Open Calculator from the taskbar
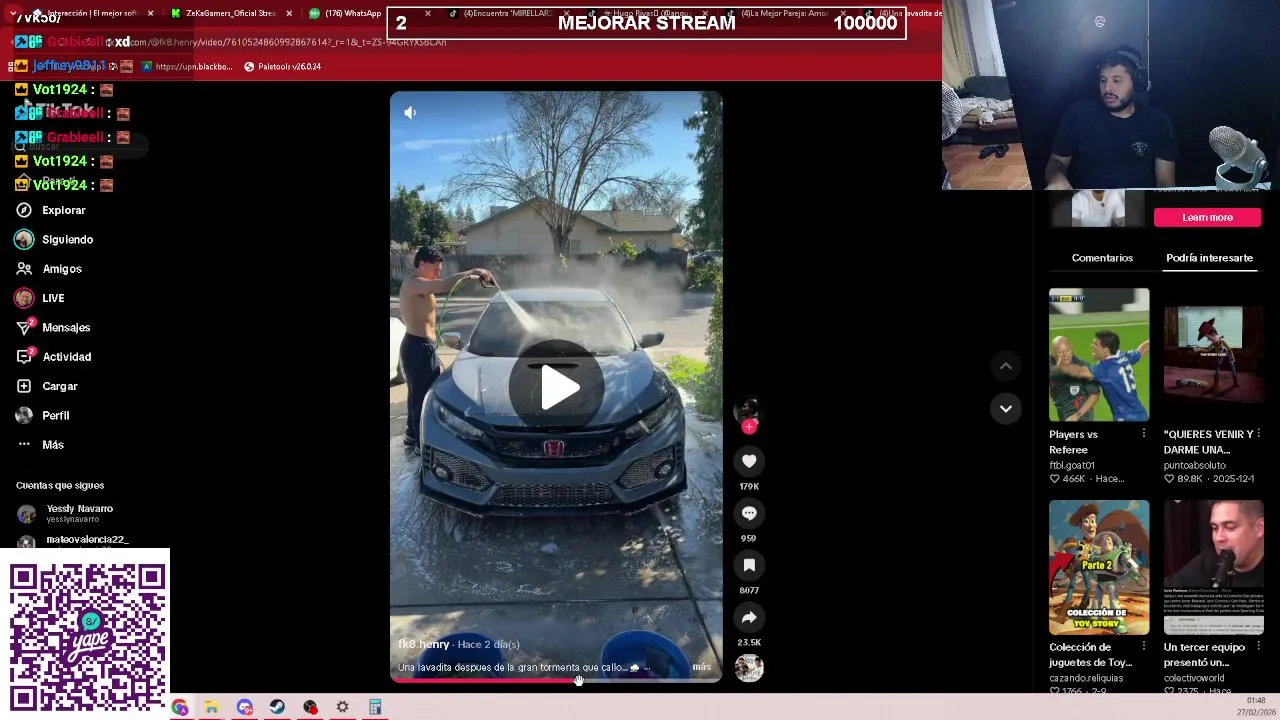 (375, 708)
